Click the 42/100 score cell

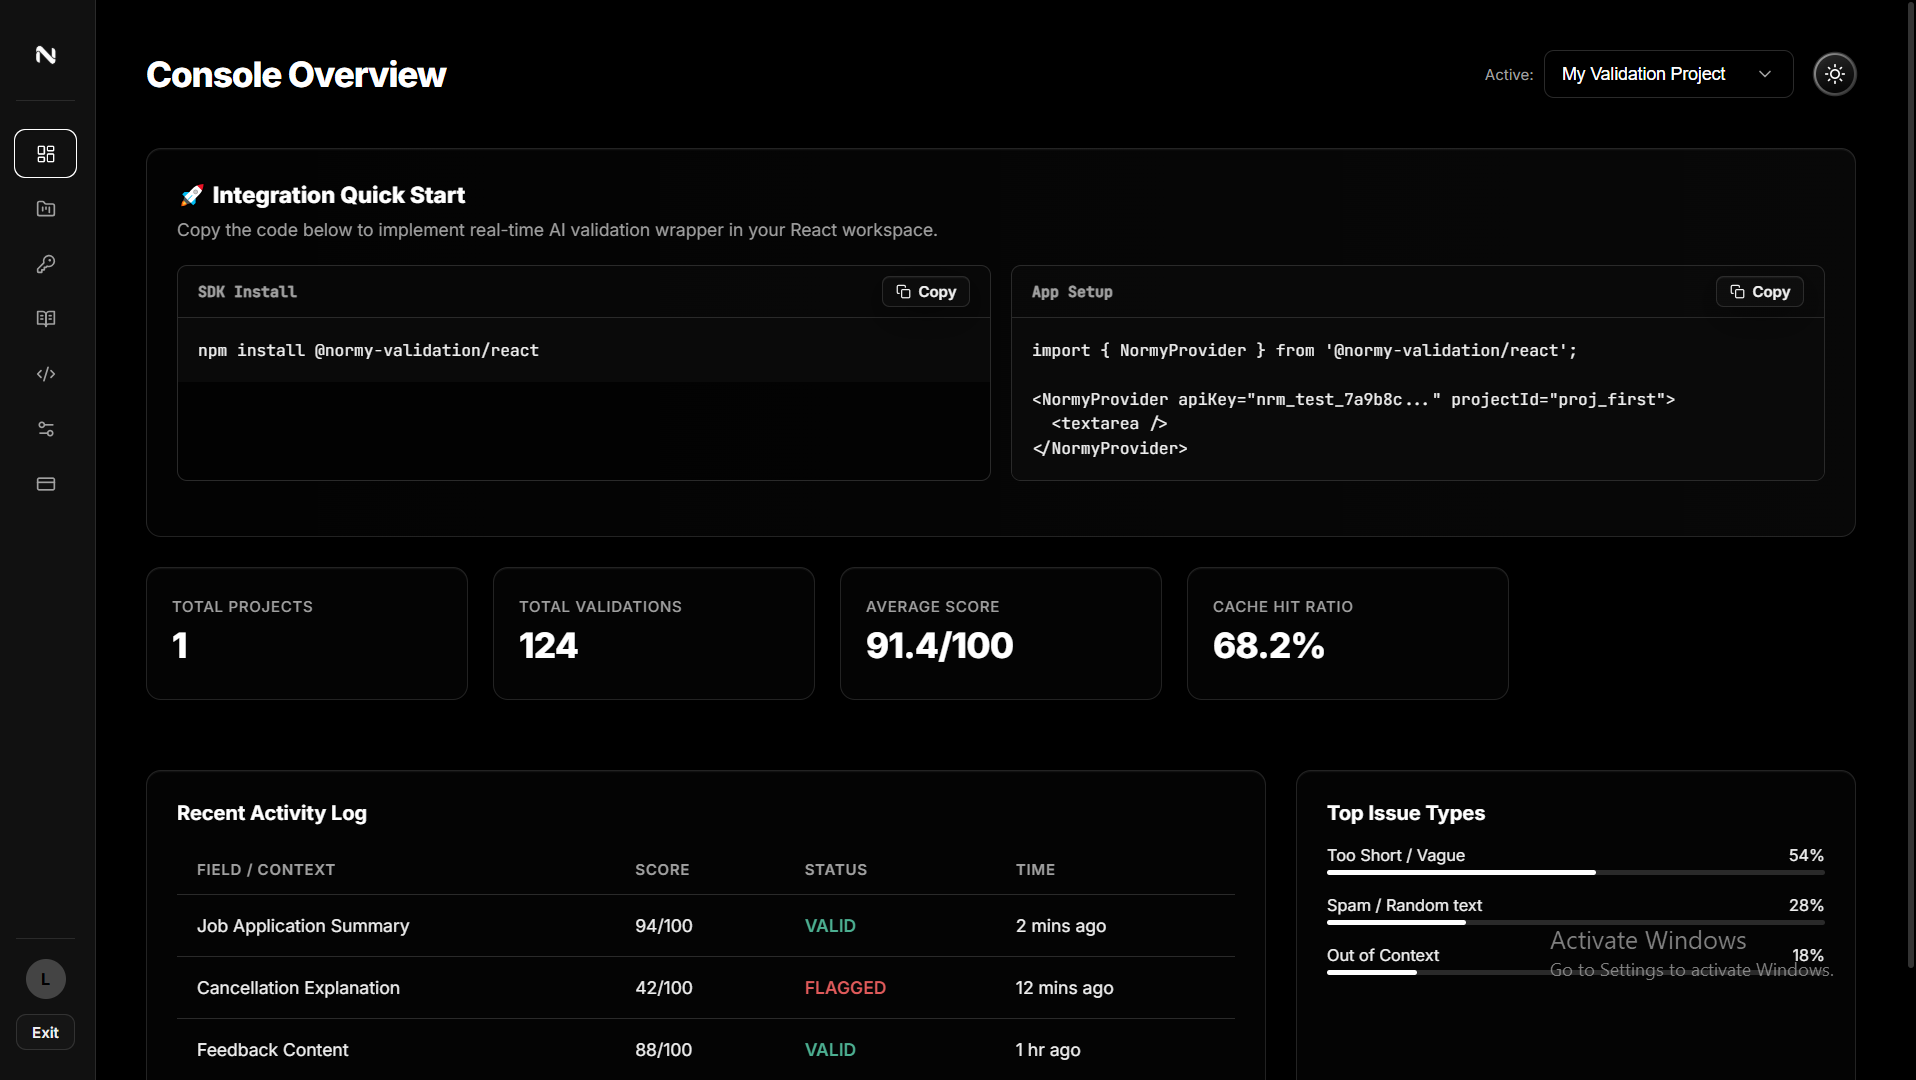tap(664, 988)
